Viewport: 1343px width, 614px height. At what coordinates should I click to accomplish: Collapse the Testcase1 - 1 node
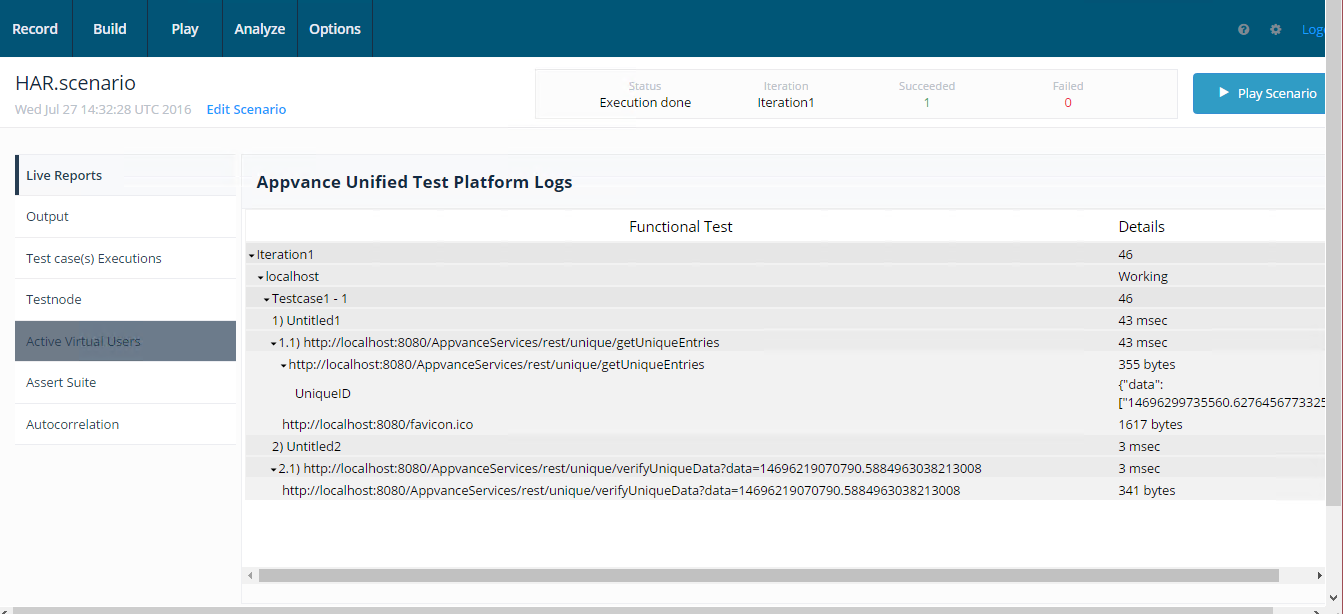pyautogui.click(x=267, y=299)
